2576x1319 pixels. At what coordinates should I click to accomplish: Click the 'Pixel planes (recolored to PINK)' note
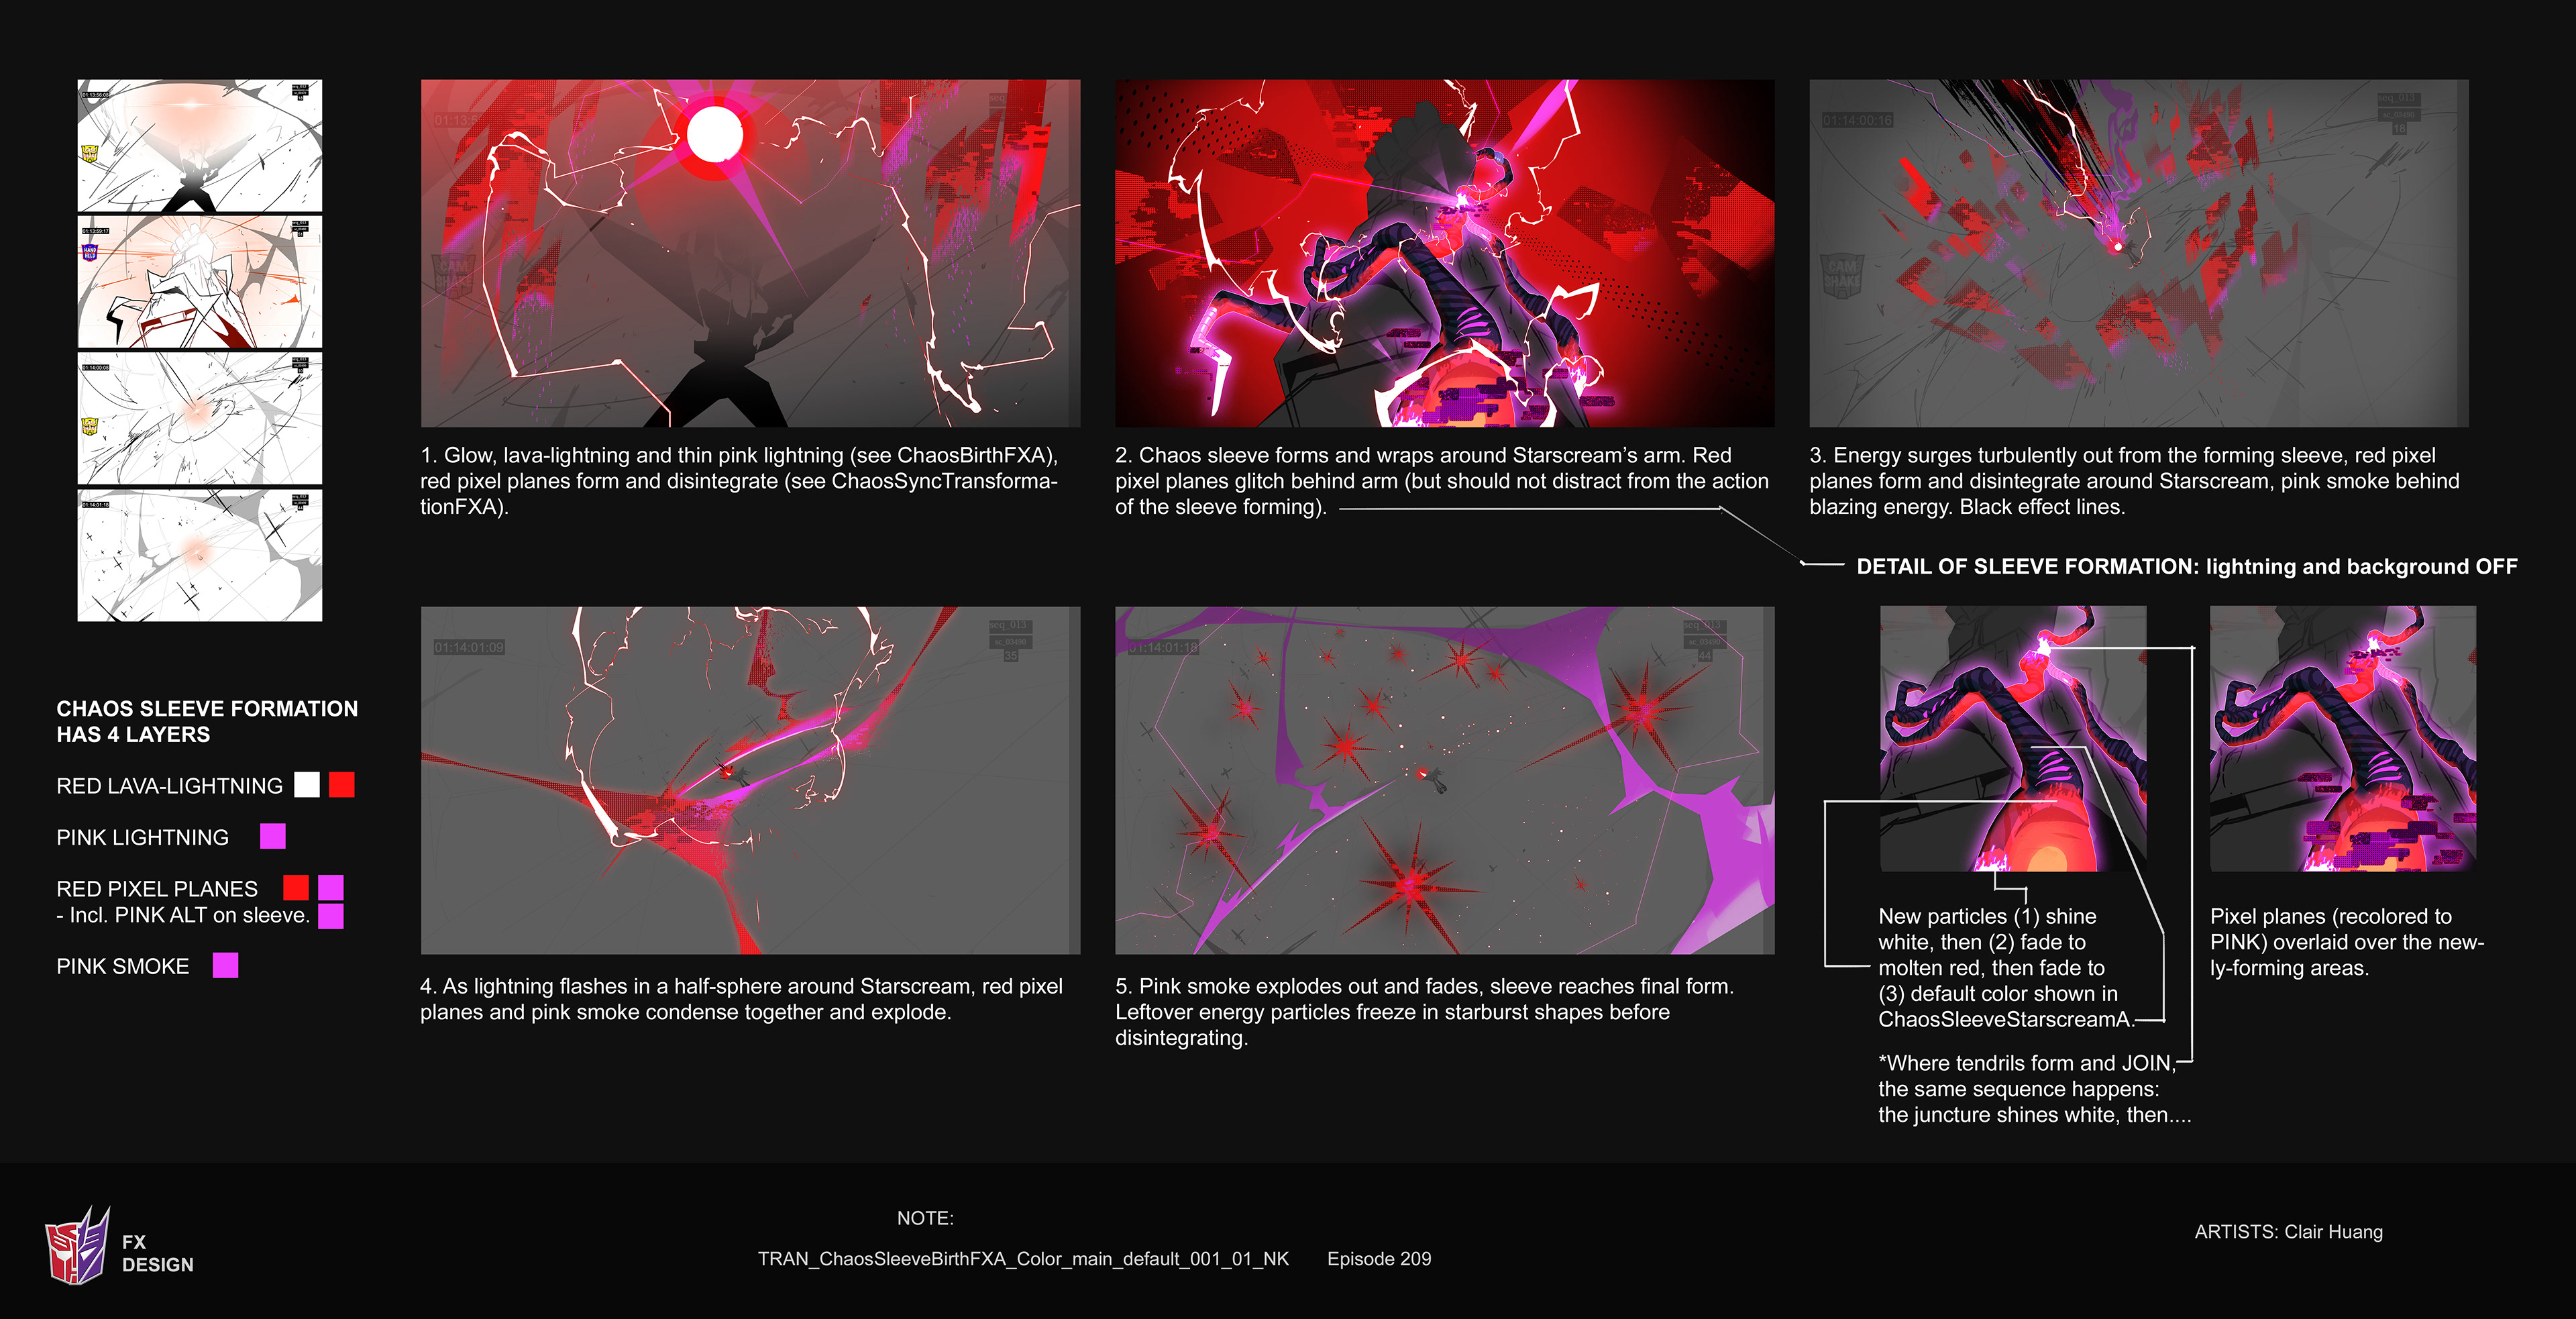[x=2346, y=942]
